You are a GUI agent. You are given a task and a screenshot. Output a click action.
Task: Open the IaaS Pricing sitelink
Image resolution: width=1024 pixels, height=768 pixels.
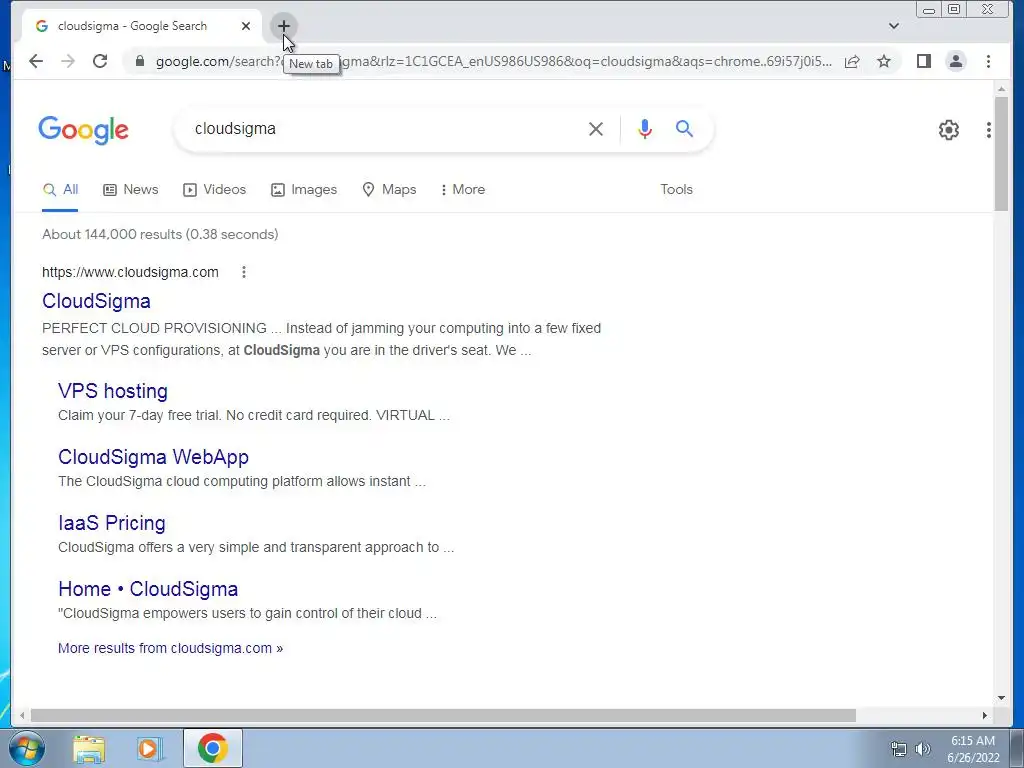point(112,523)
